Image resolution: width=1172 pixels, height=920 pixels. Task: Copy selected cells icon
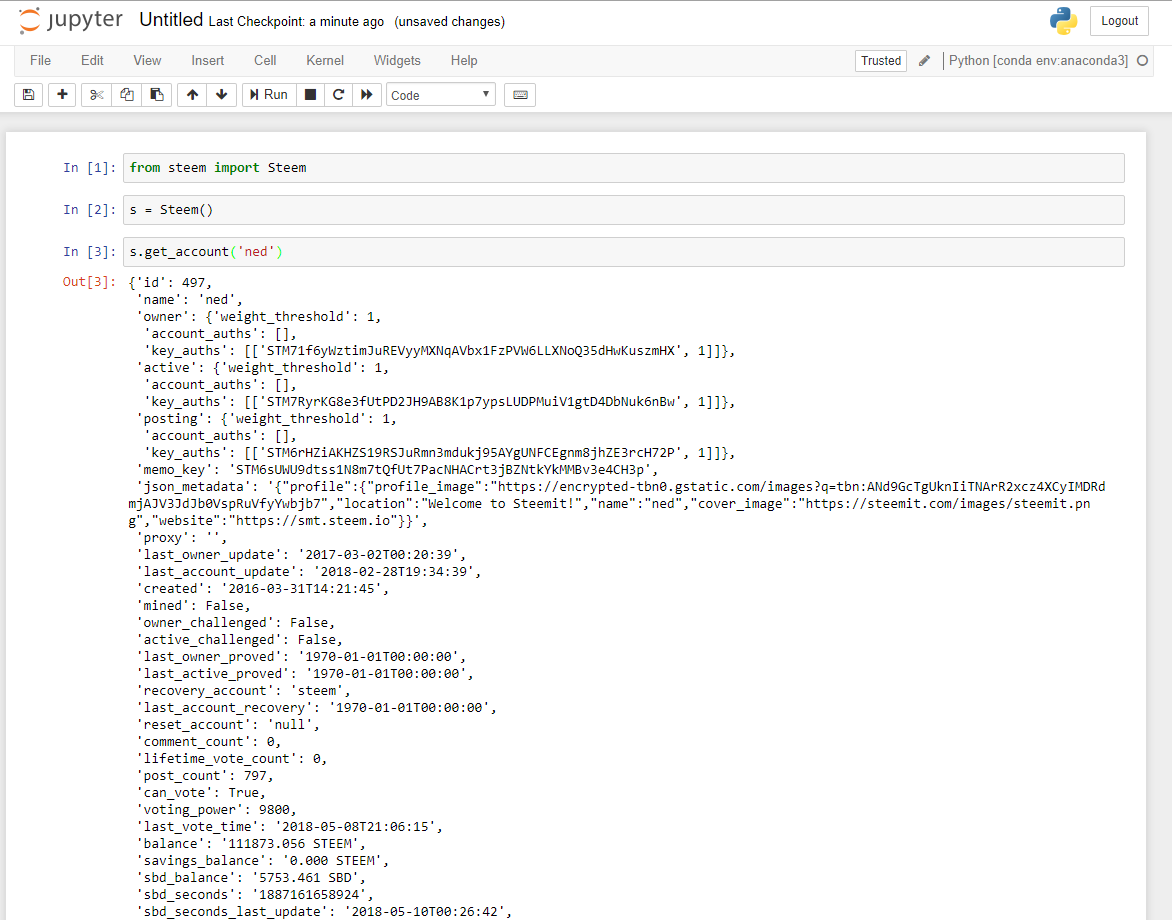[x=127, y=95]
